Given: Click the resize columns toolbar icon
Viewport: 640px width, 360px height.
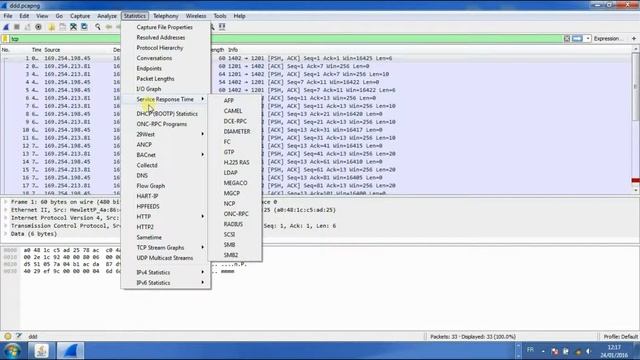Looking at the screenshot, I should (222, 27).
